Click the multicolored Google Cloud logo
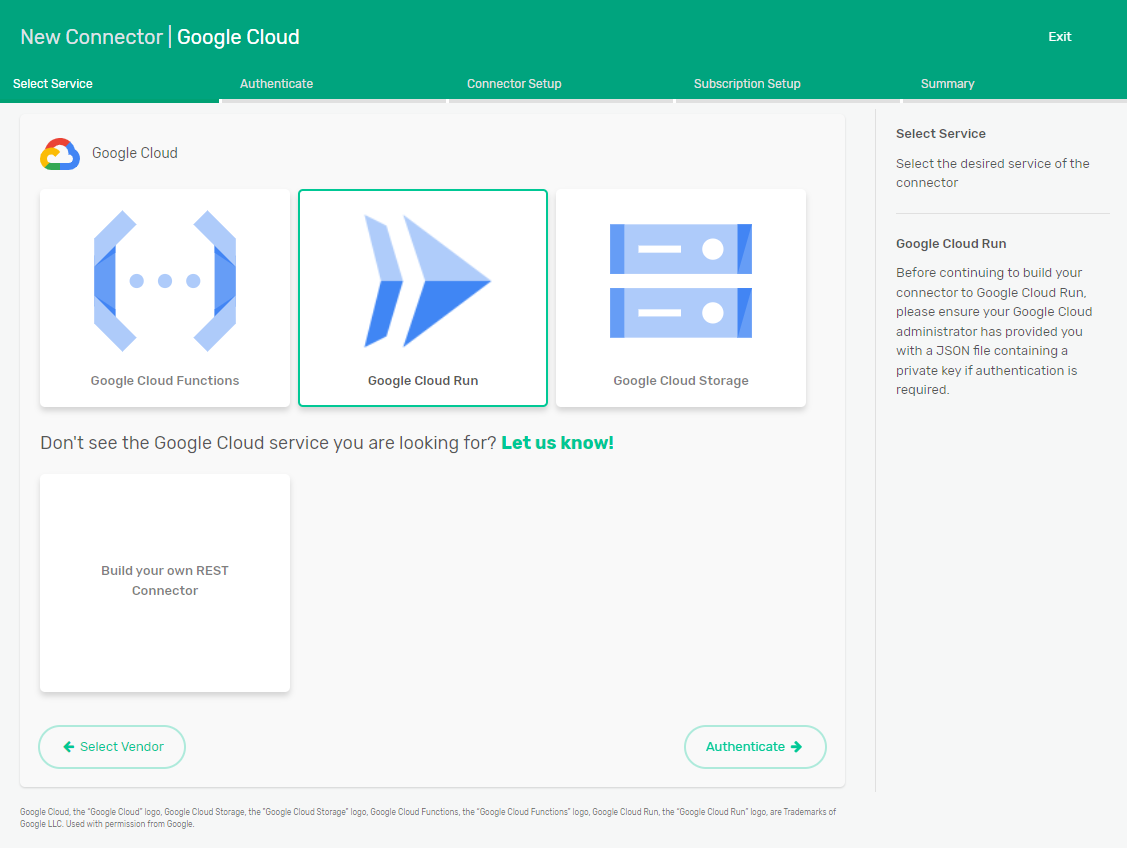Image resolution: width=1127 pixels, height=848 pixels. point(60,154)
